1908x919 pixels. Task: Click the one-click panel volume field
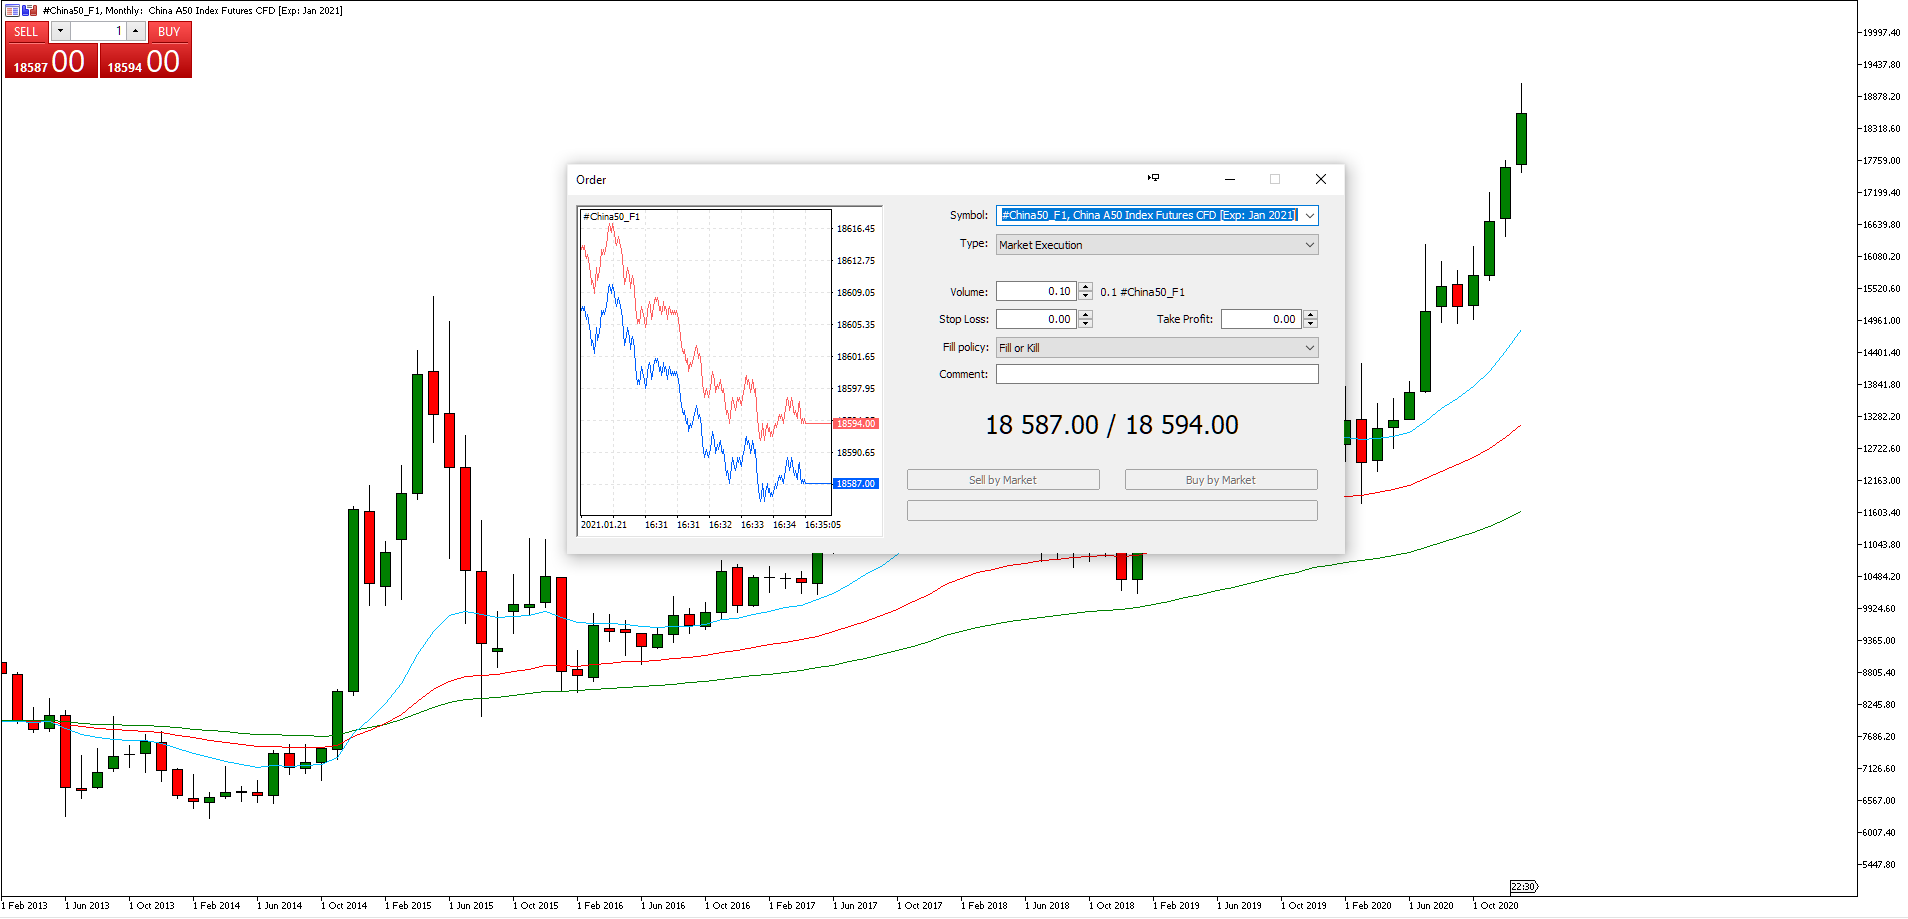[x=97, y=31]
